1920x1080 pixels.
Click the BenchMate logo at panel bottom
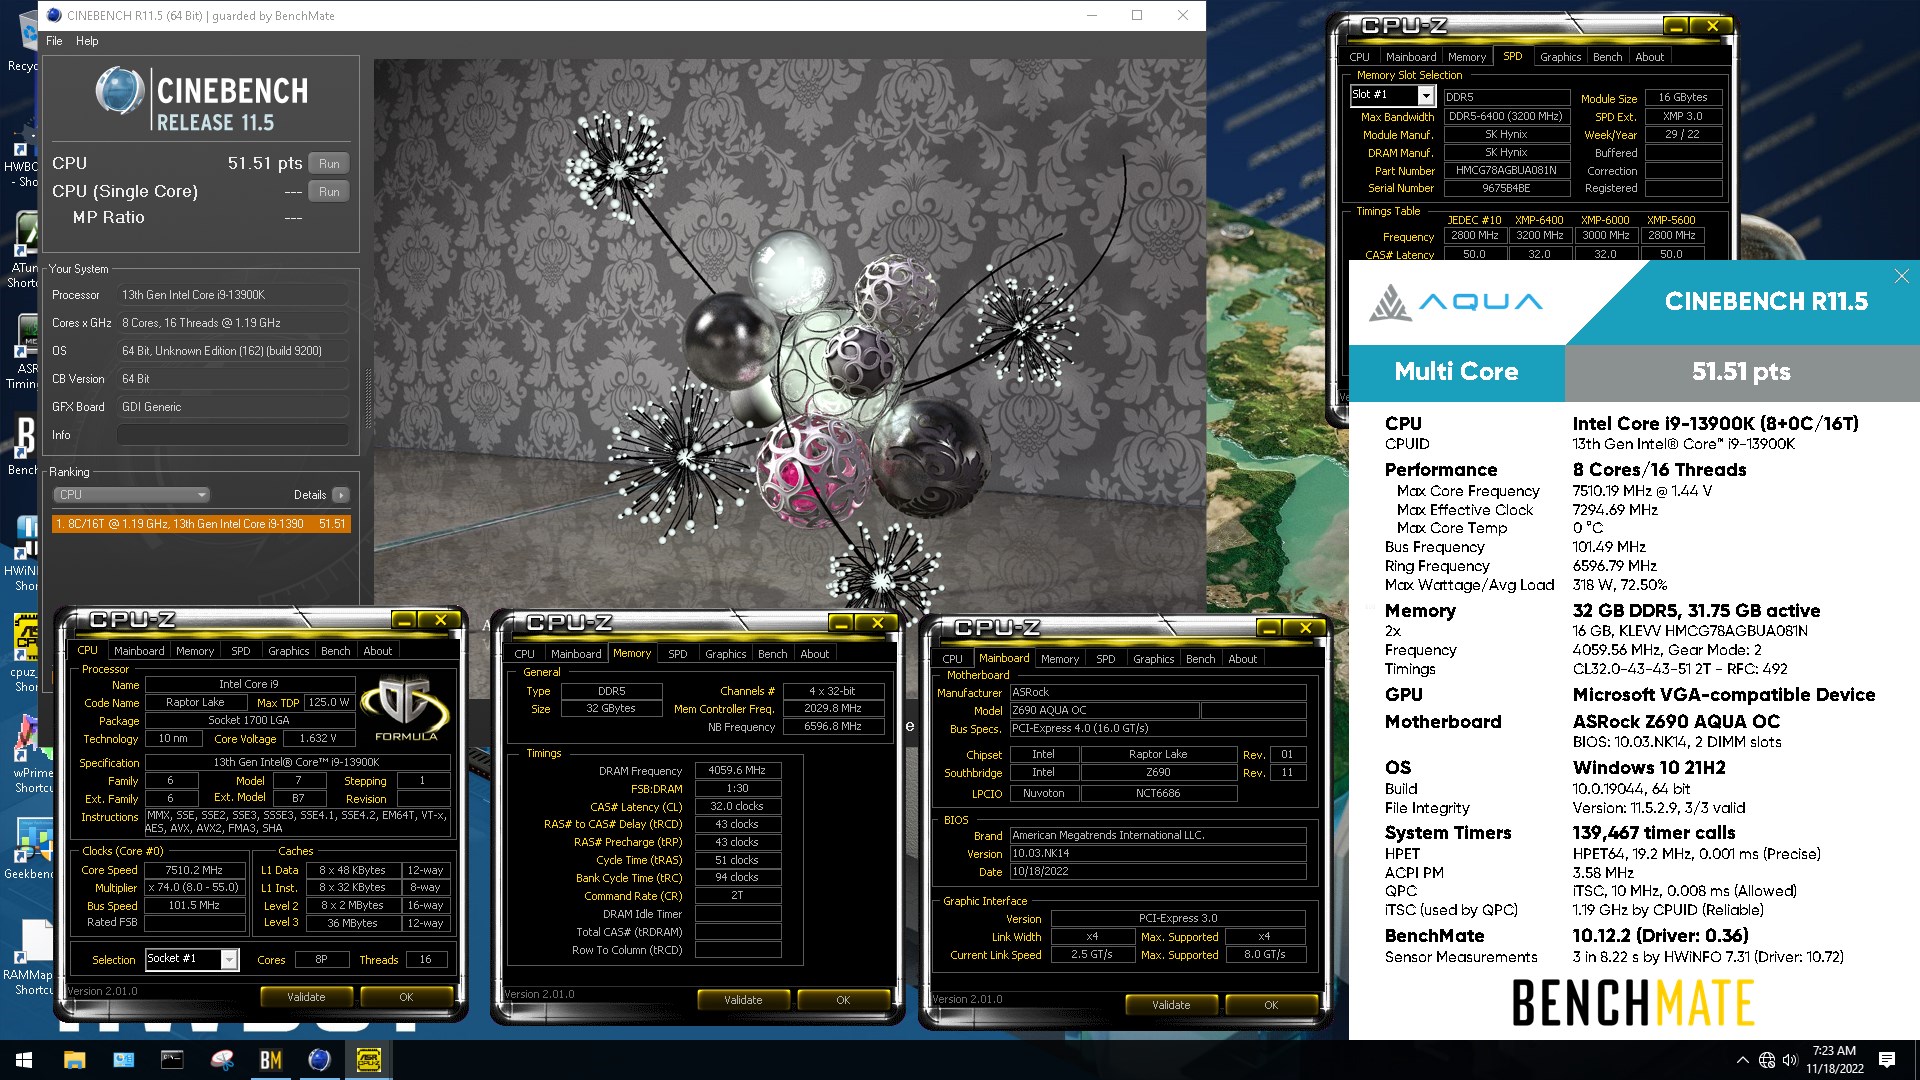1633,1003
